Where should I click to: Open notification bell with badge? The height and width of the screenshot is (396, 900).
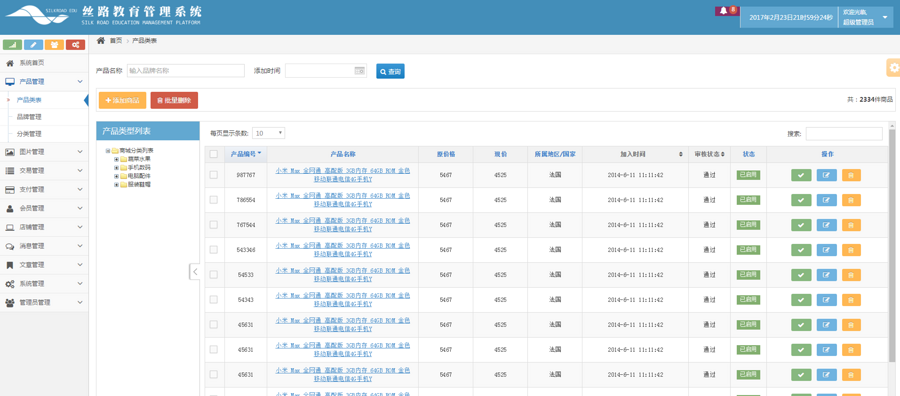726,11
